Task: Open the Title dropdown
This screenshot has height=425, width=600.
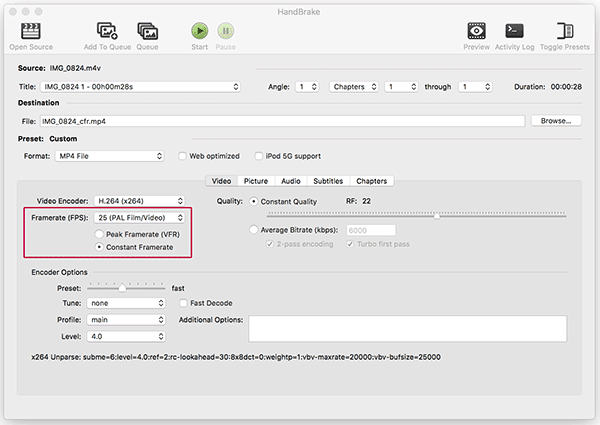Action: 140,87
